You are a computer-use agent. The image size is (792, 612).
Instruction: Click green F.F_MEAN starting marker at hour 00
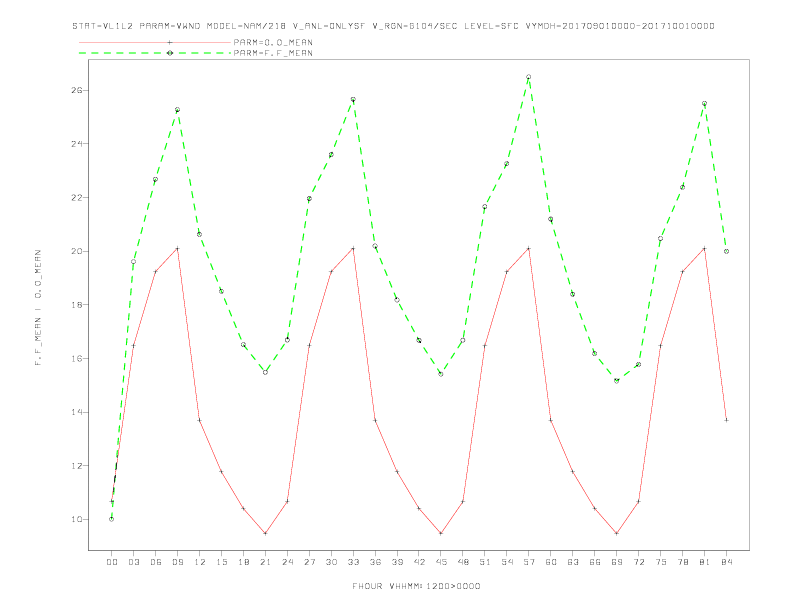[x=112, y=519]
